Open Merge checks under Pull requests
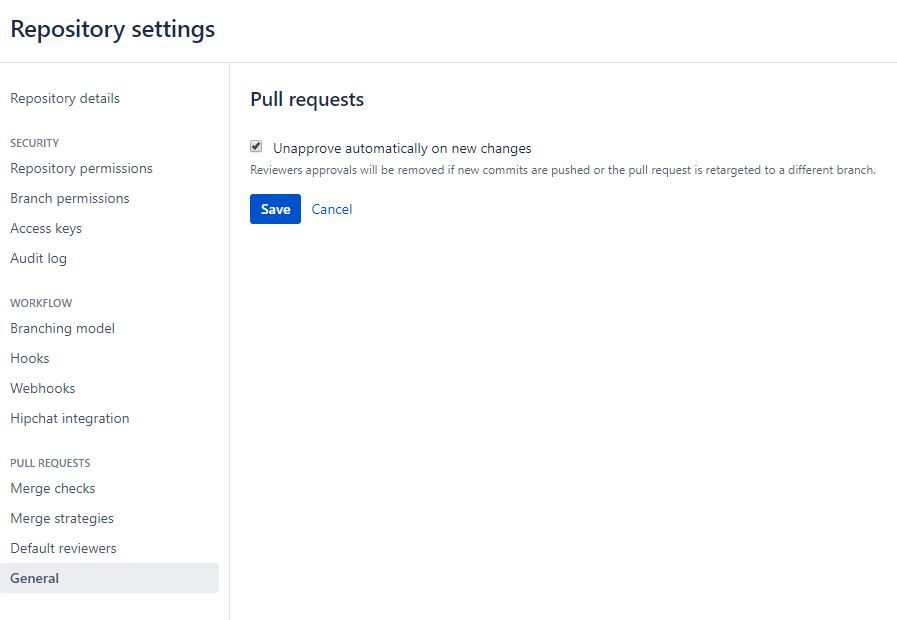Screen dimensions: 897x620 [52, 488]
